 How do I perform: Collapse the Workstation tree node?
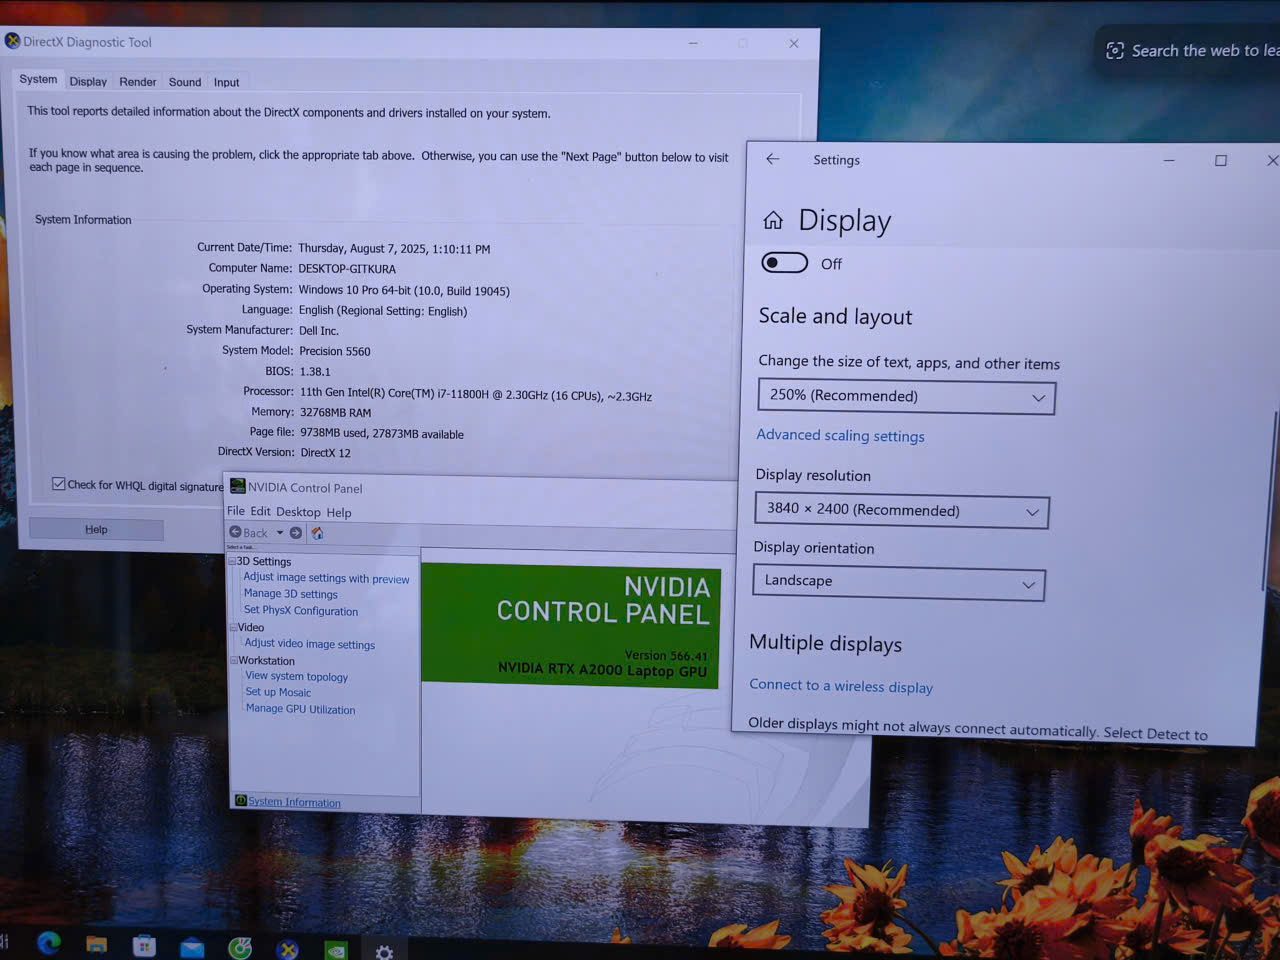234,660
